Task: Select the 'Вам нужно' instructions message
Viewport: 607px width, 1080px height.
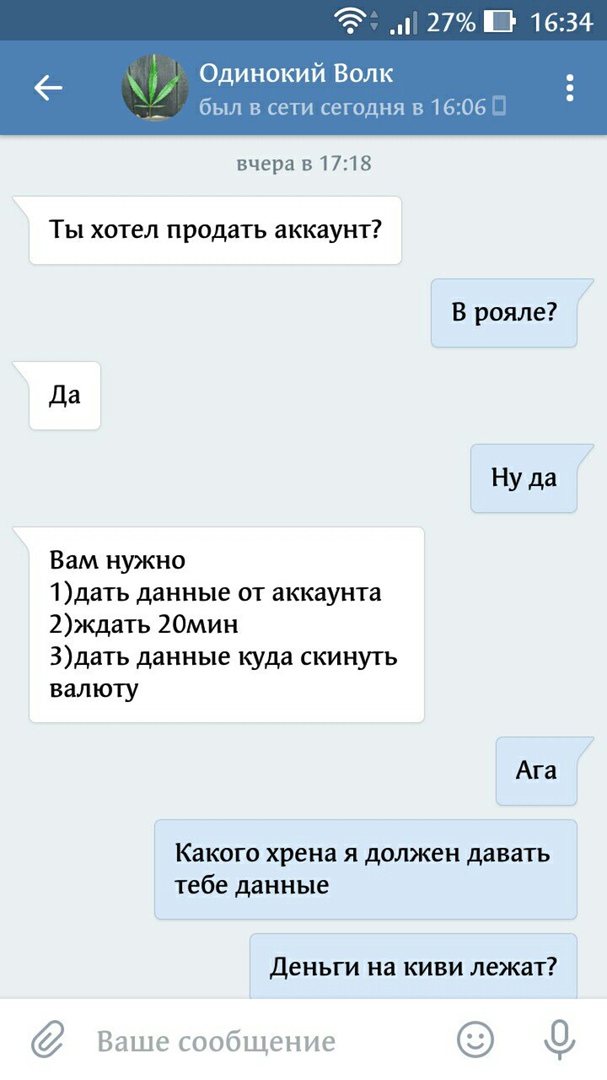Action: 227,624
